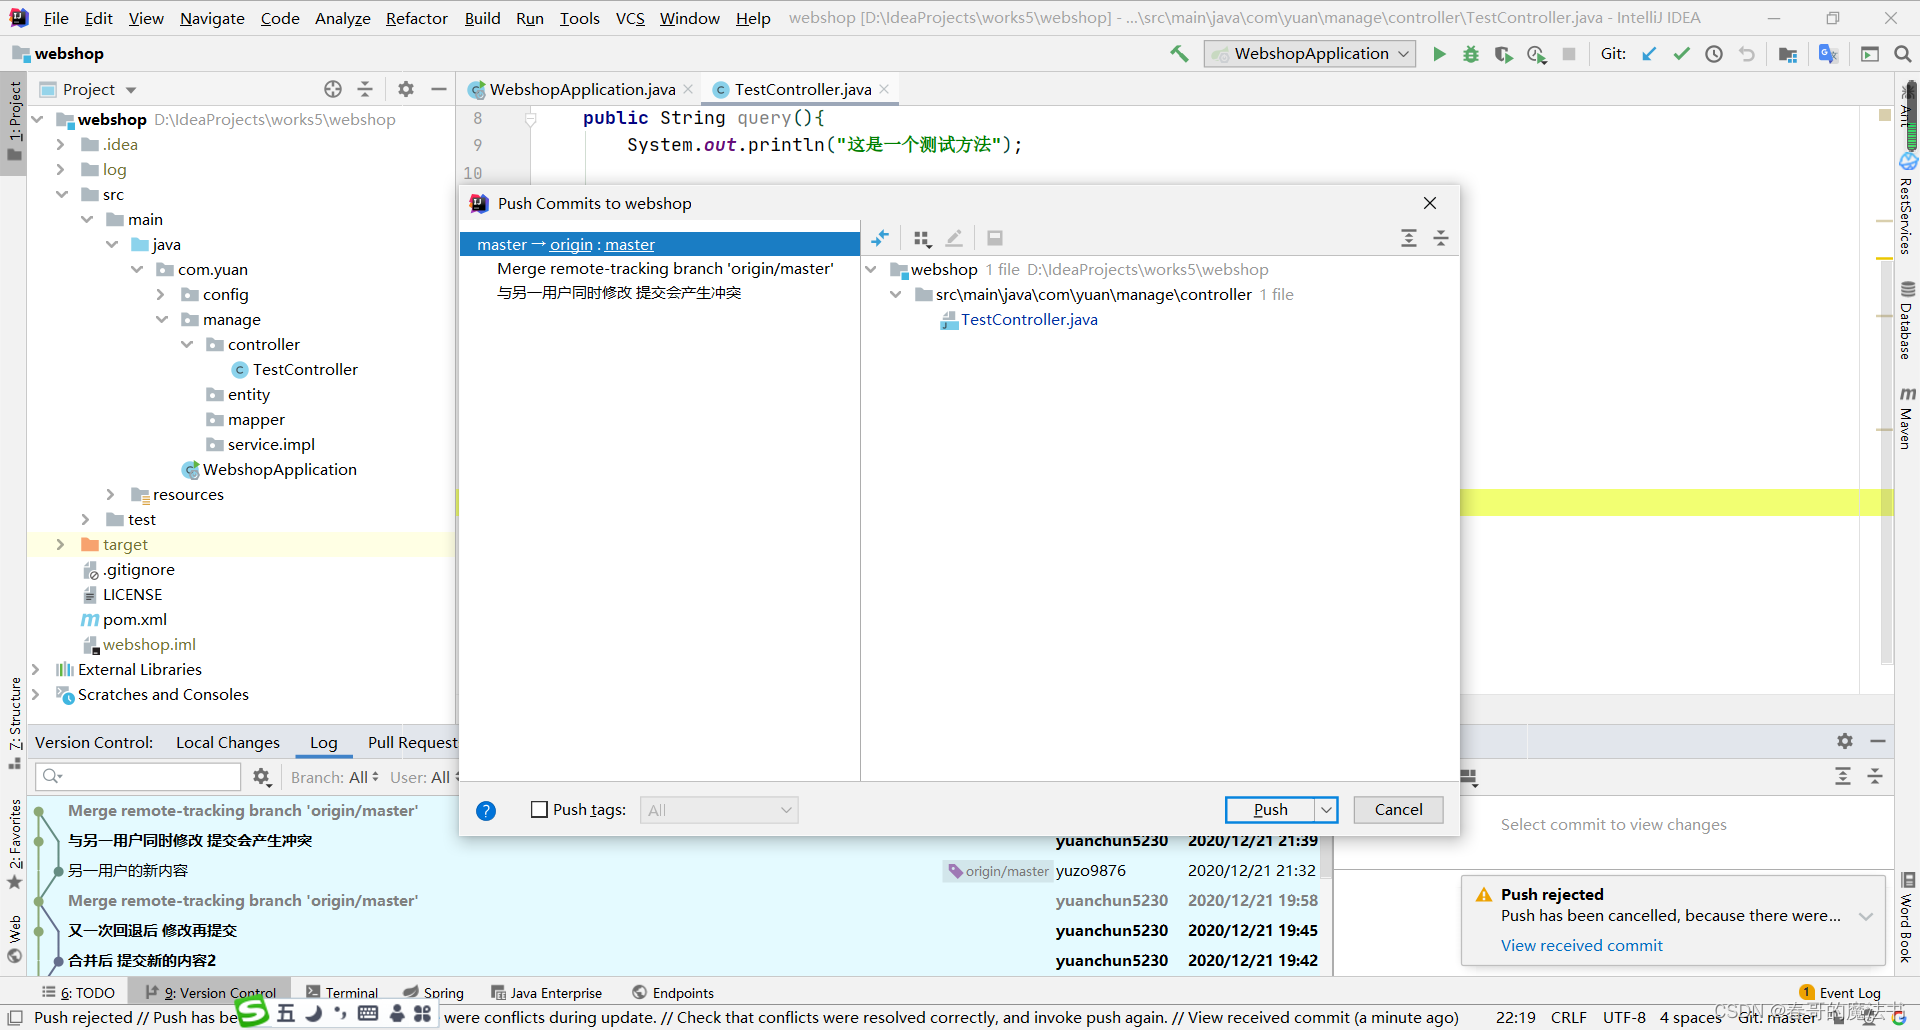Open the User: All filter dropdown
This screenshot has height=1030, width=1920.
424,777
